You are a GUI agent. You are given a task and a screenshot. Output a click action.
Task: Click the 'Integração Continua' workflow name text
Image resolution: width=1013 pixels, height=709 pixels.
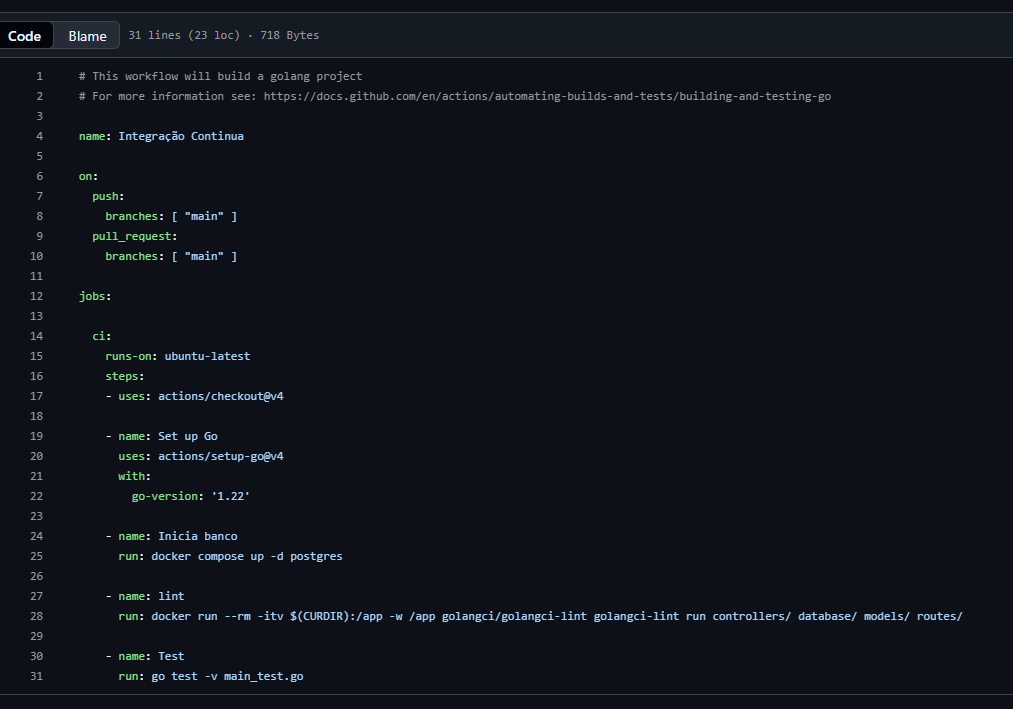[x=181, y=136]
